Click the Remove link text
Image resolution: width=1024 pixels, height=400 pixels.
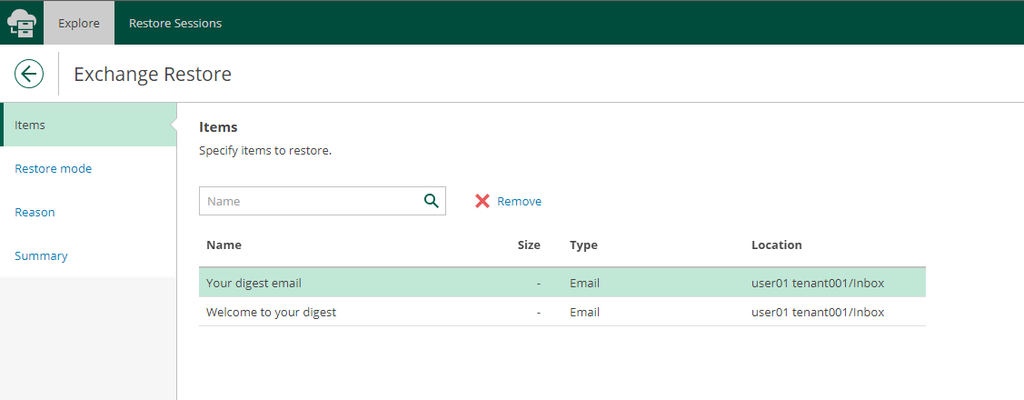pos(519,201)
